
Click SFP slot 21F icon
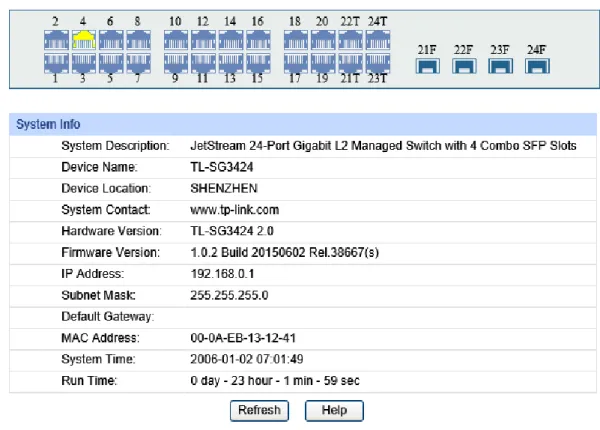(427, 66)
